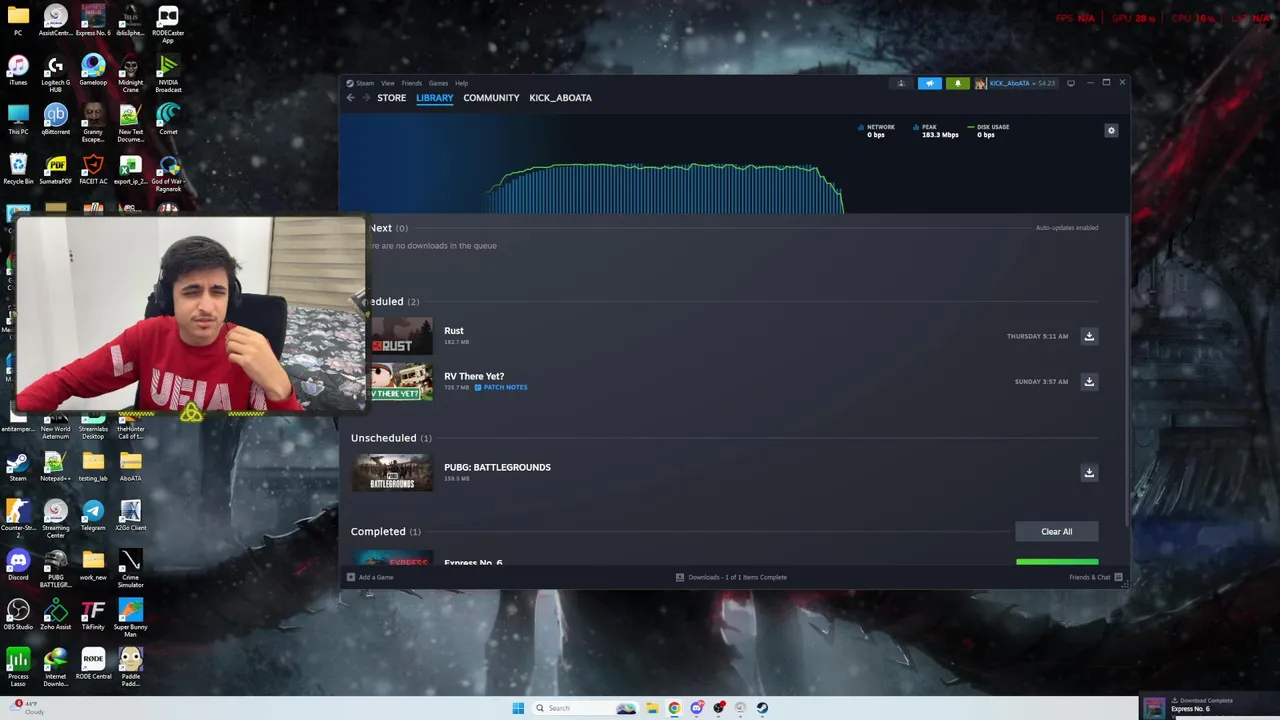
Task: Click the NETWORK 0 bps readout
Action: point(876,131)
